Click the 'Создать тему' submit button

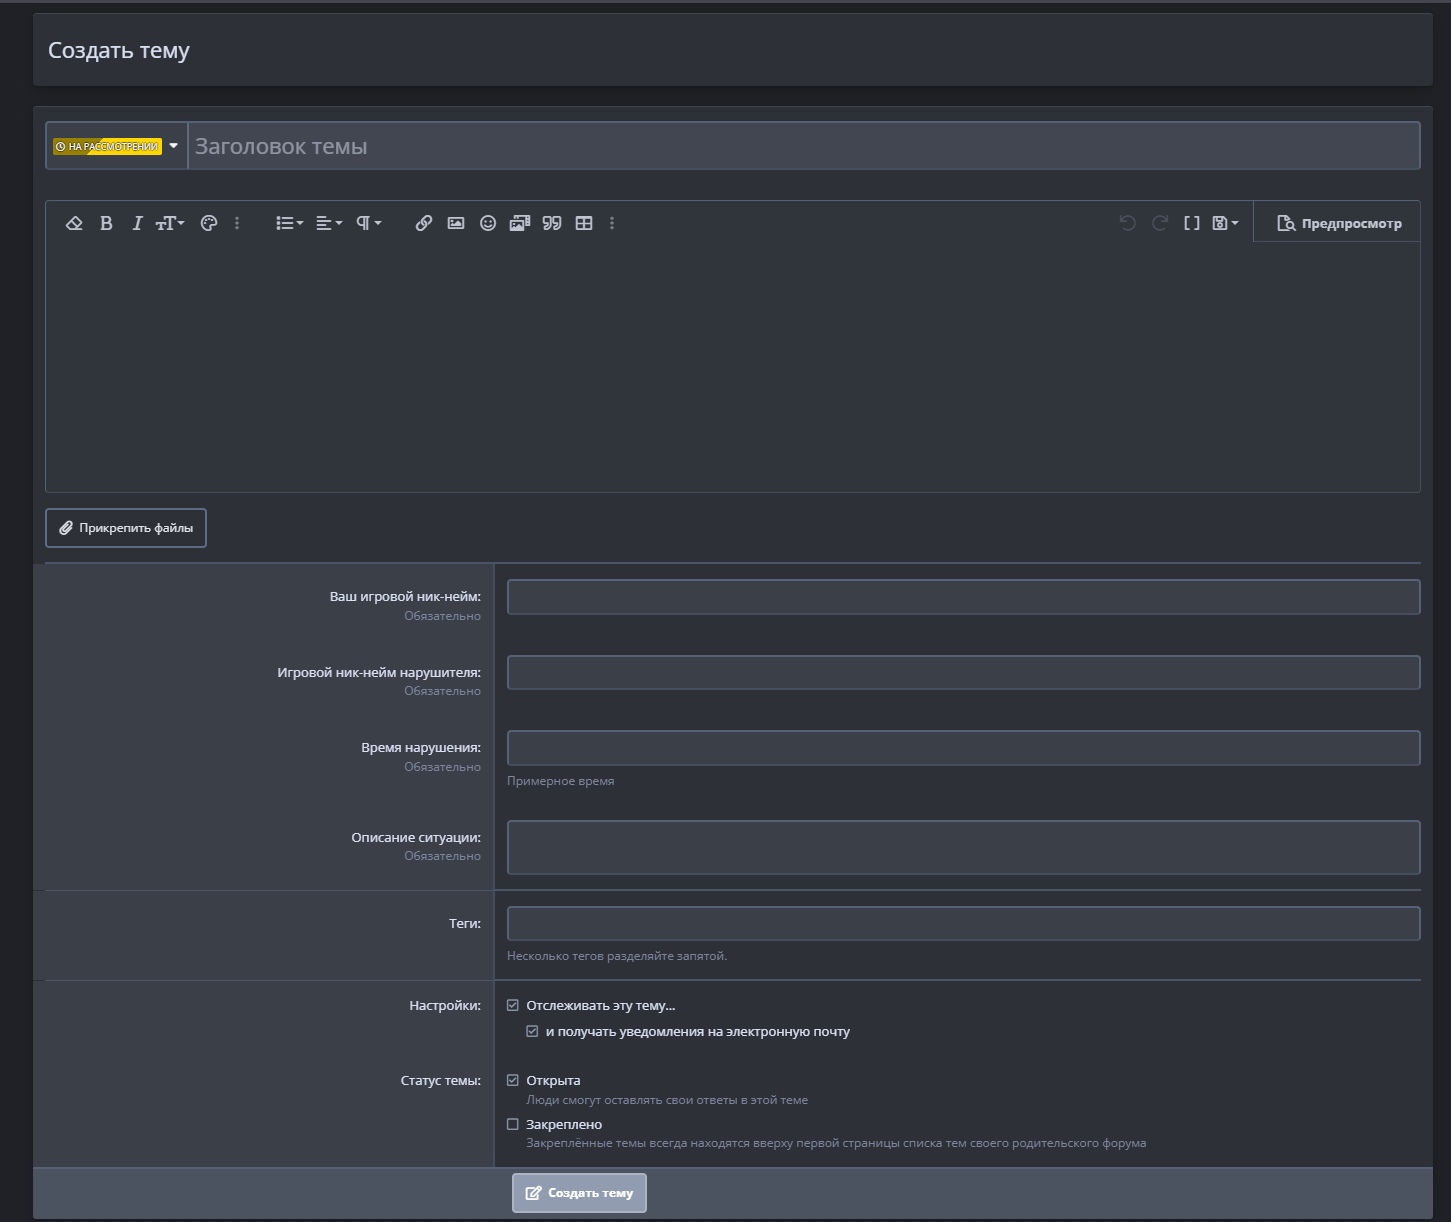[x=579, y=1193]
